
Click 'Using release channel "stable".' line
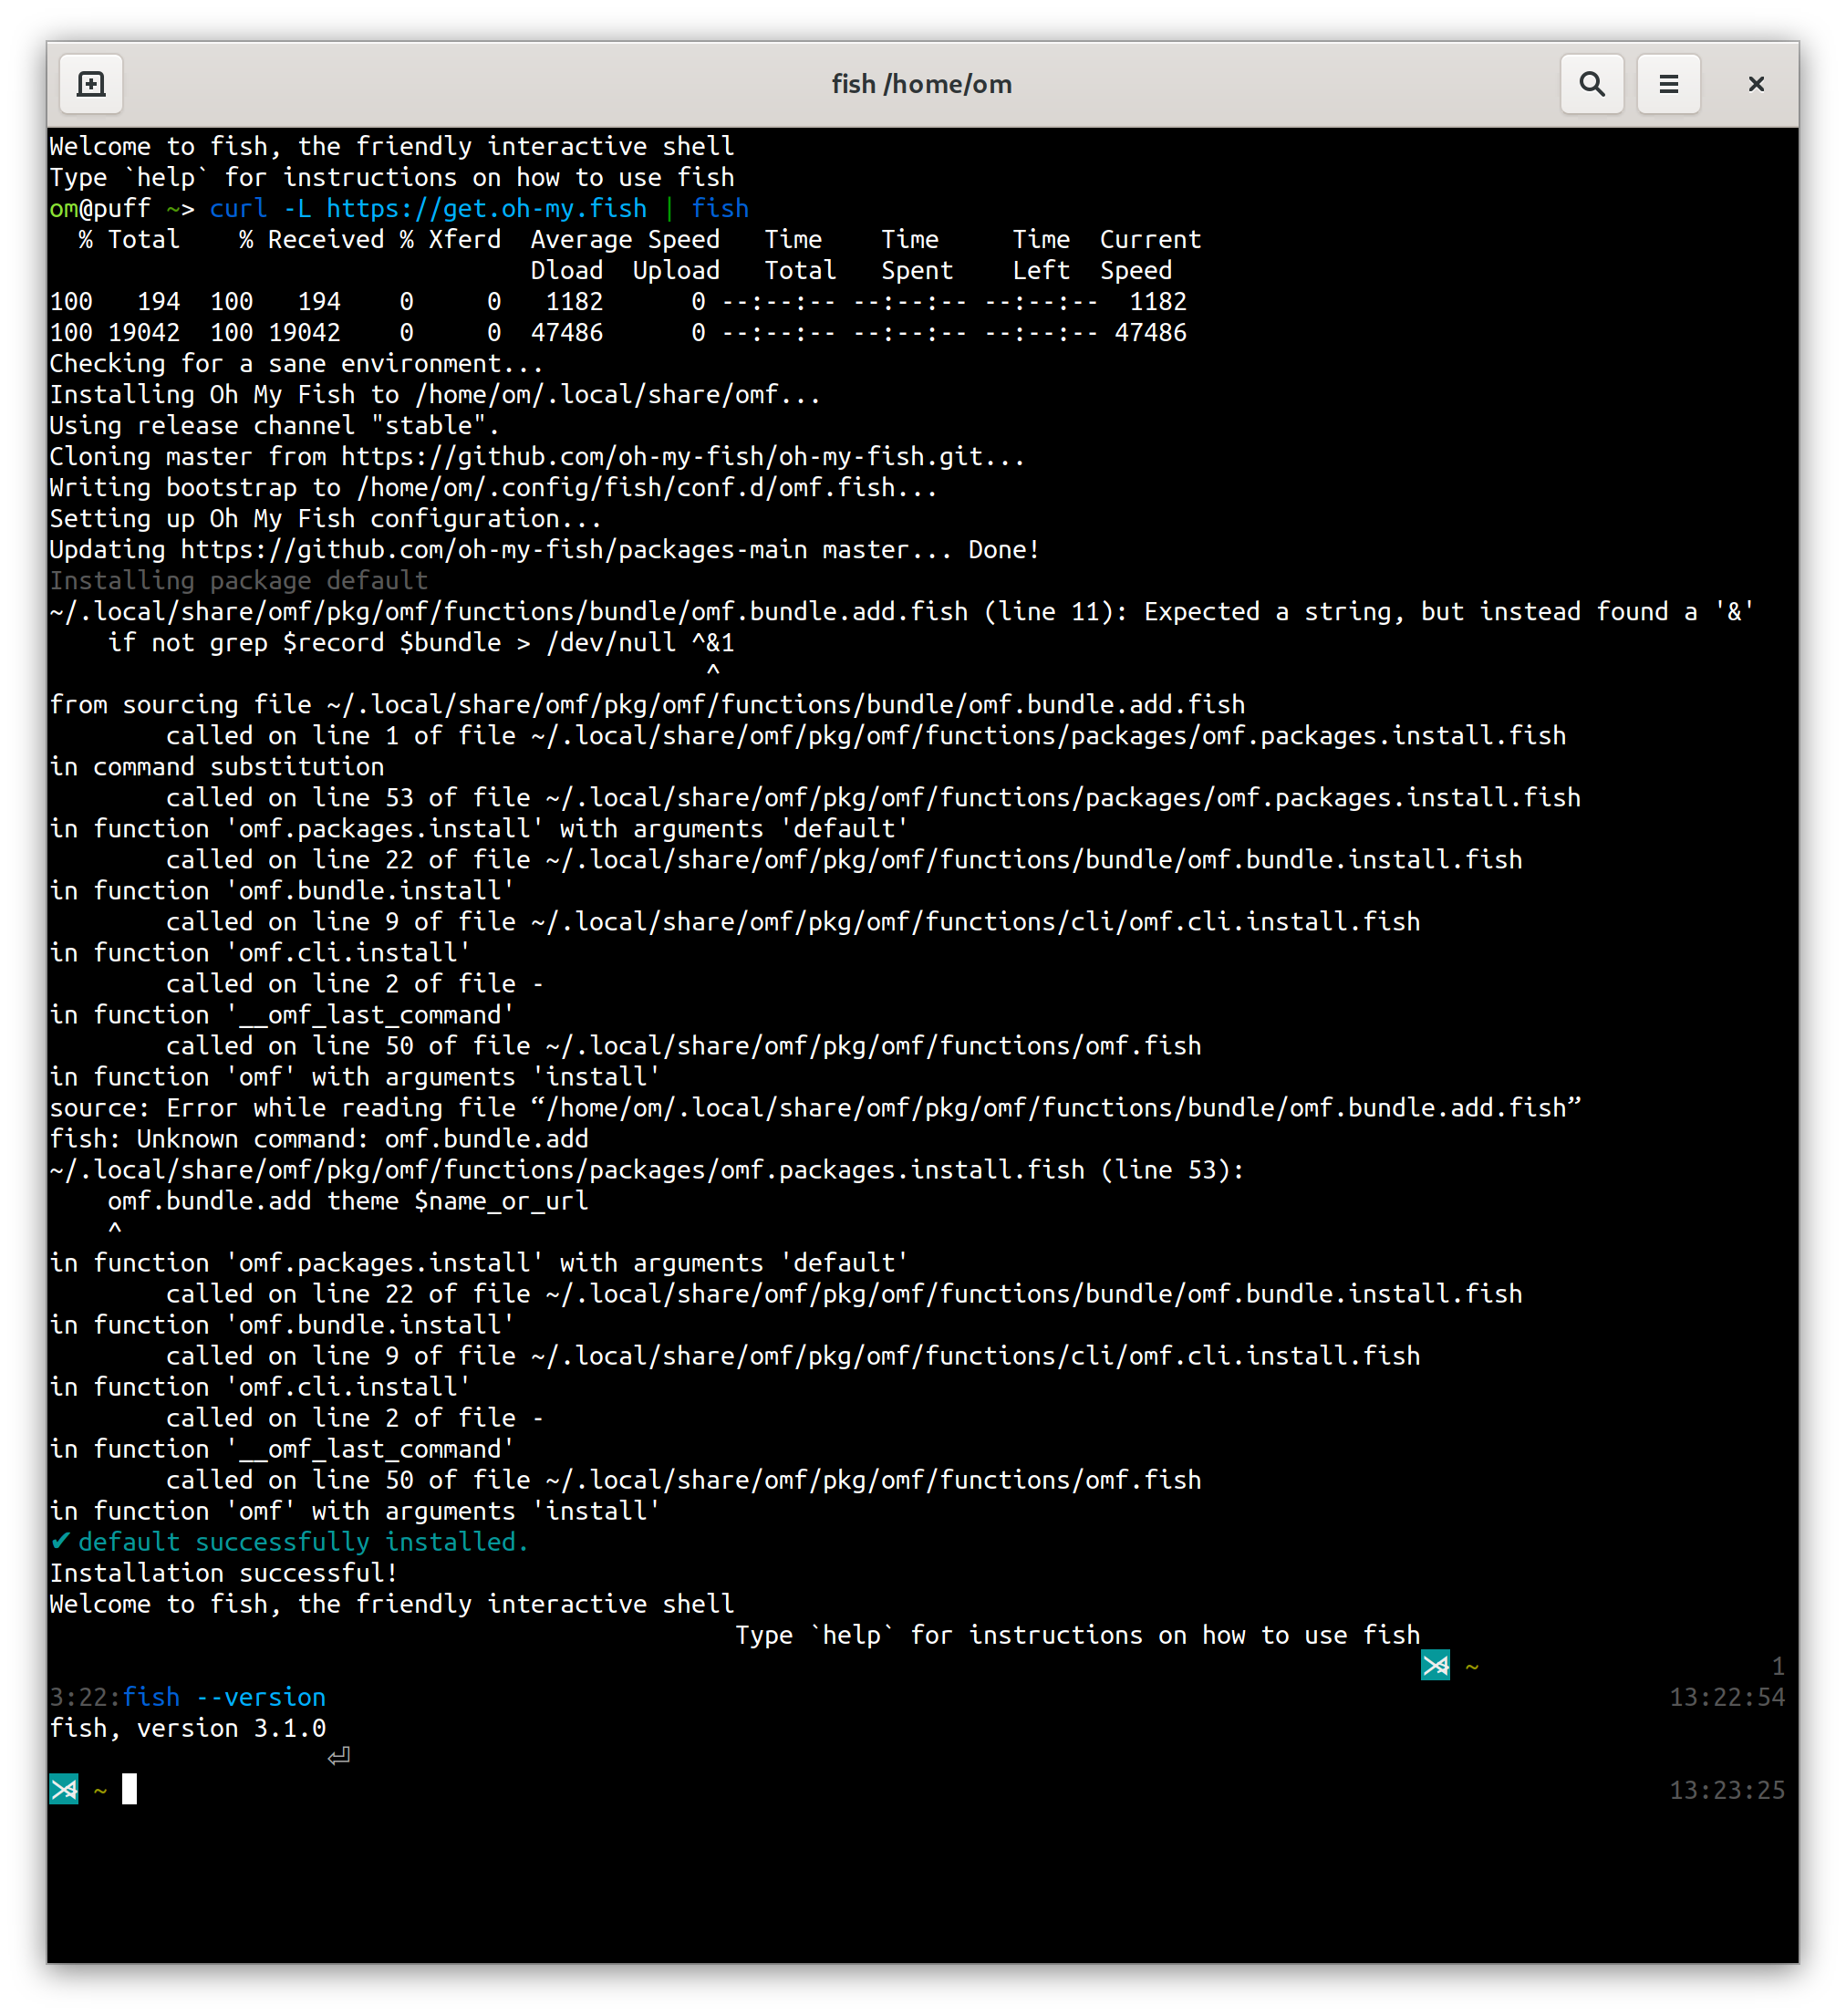click(274, 425)
